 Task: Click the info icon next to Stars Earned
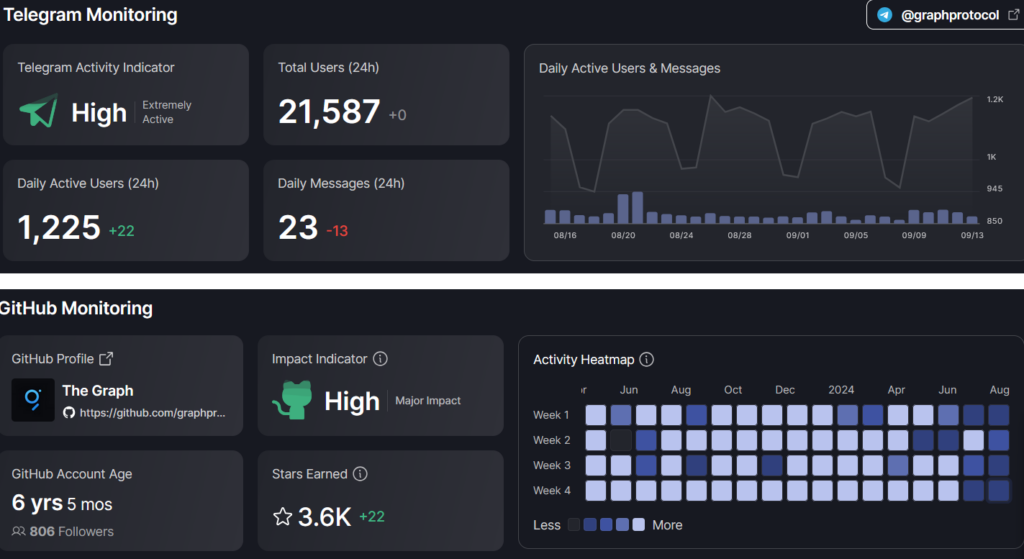coord(360,474)
